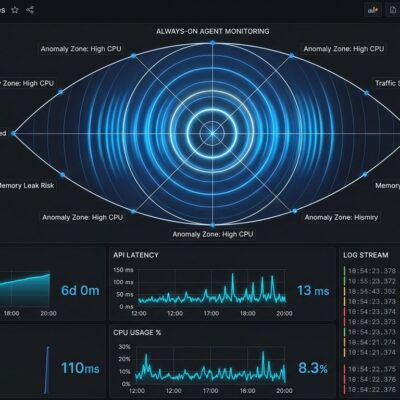
Task: Click the add panel chart icon
Action: click(373, 10)
